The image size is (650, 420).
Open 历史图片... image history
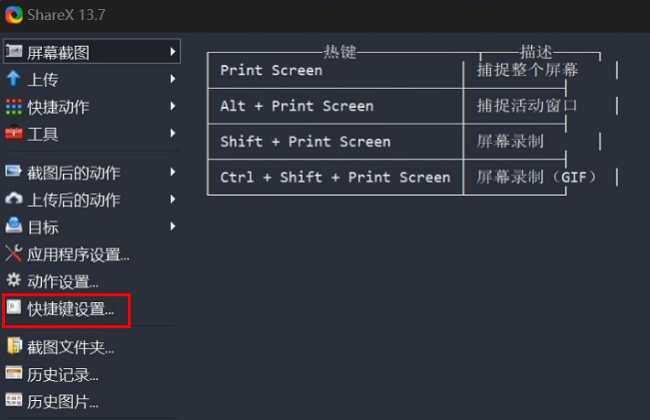click(x=63, y=402)
